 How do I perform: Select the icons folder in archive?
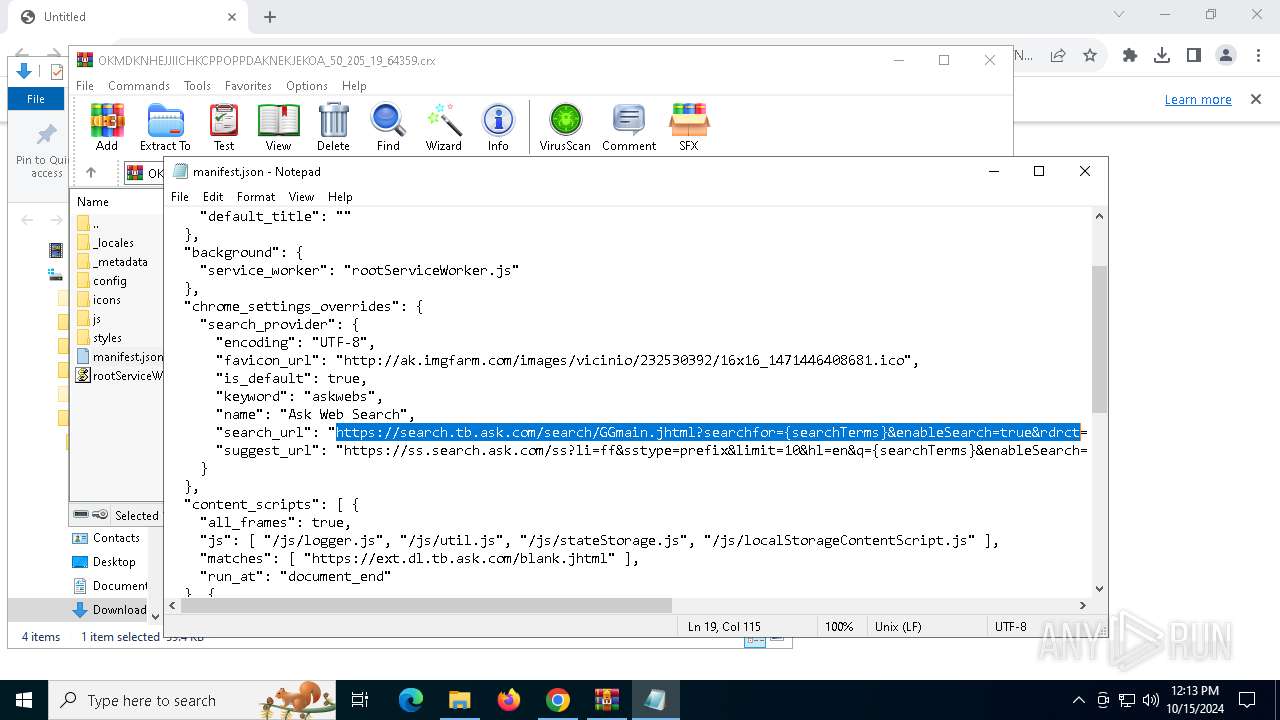pos(107,300)
